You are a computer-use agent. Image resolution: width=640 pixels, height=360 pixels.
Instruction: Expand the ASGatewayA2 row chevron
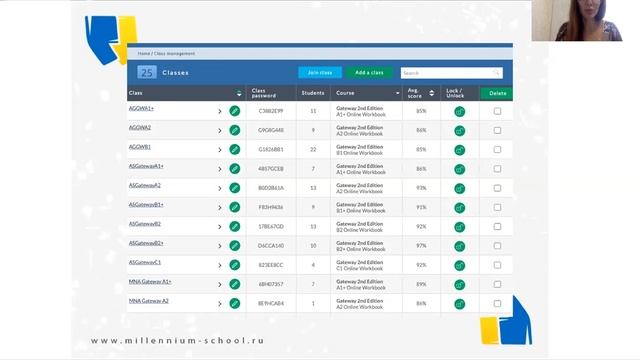tap(220, 188)
